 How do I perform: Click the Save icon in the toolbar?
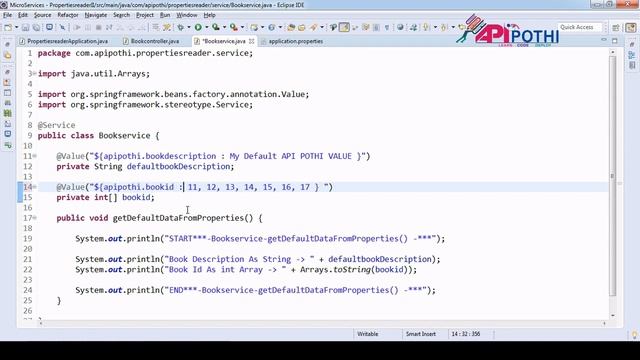[x=25, y=27]
